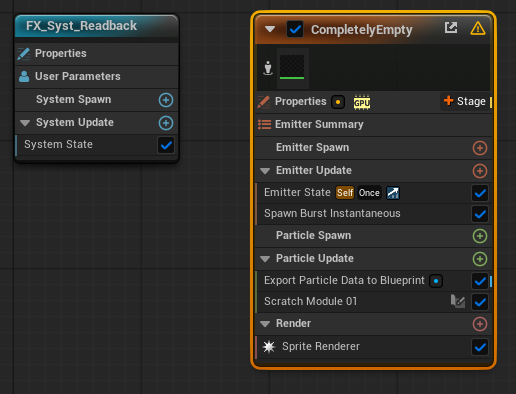Uncheck the System State checkbox
This screenshot has width=516, height=394.
coord(166,145)
